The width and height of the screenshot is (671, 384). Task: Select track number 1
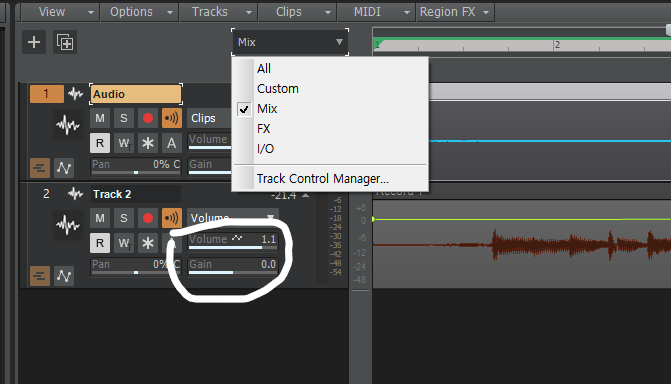pyautogui.click(x=47, y=94)
